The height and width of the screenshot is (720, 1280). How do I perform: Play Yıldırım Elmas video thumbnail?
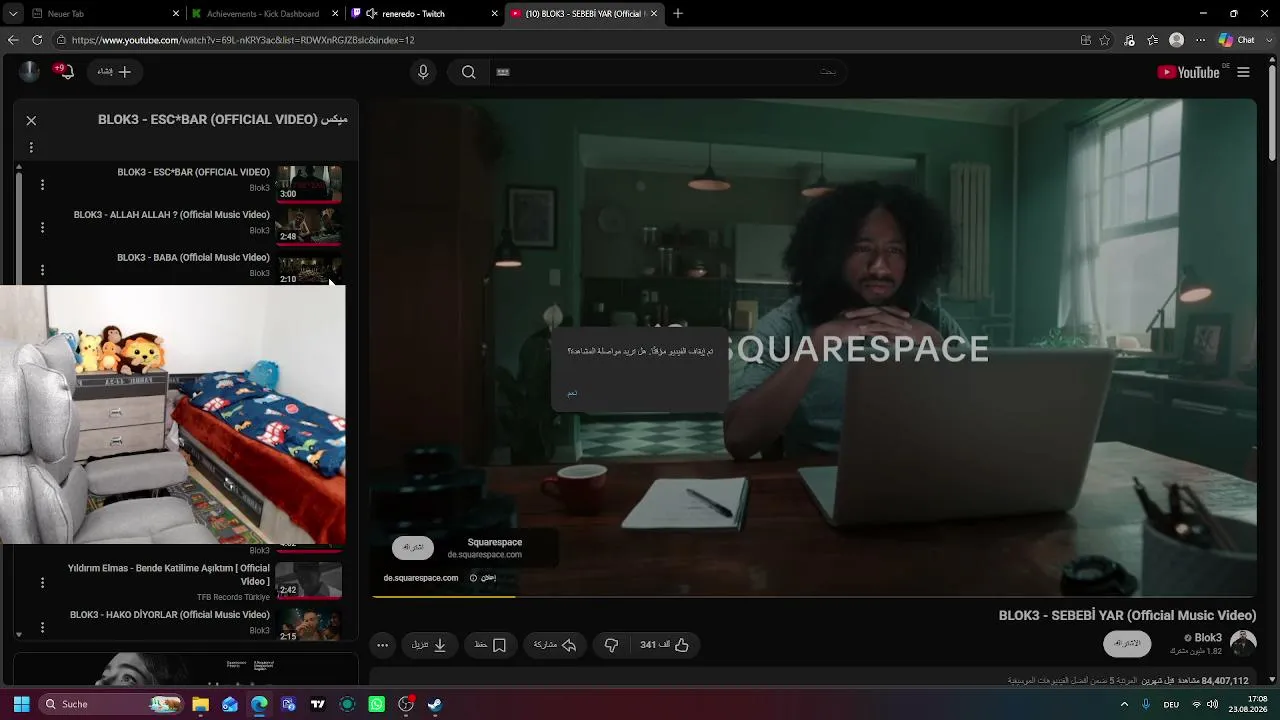click(x=309, y=579)
